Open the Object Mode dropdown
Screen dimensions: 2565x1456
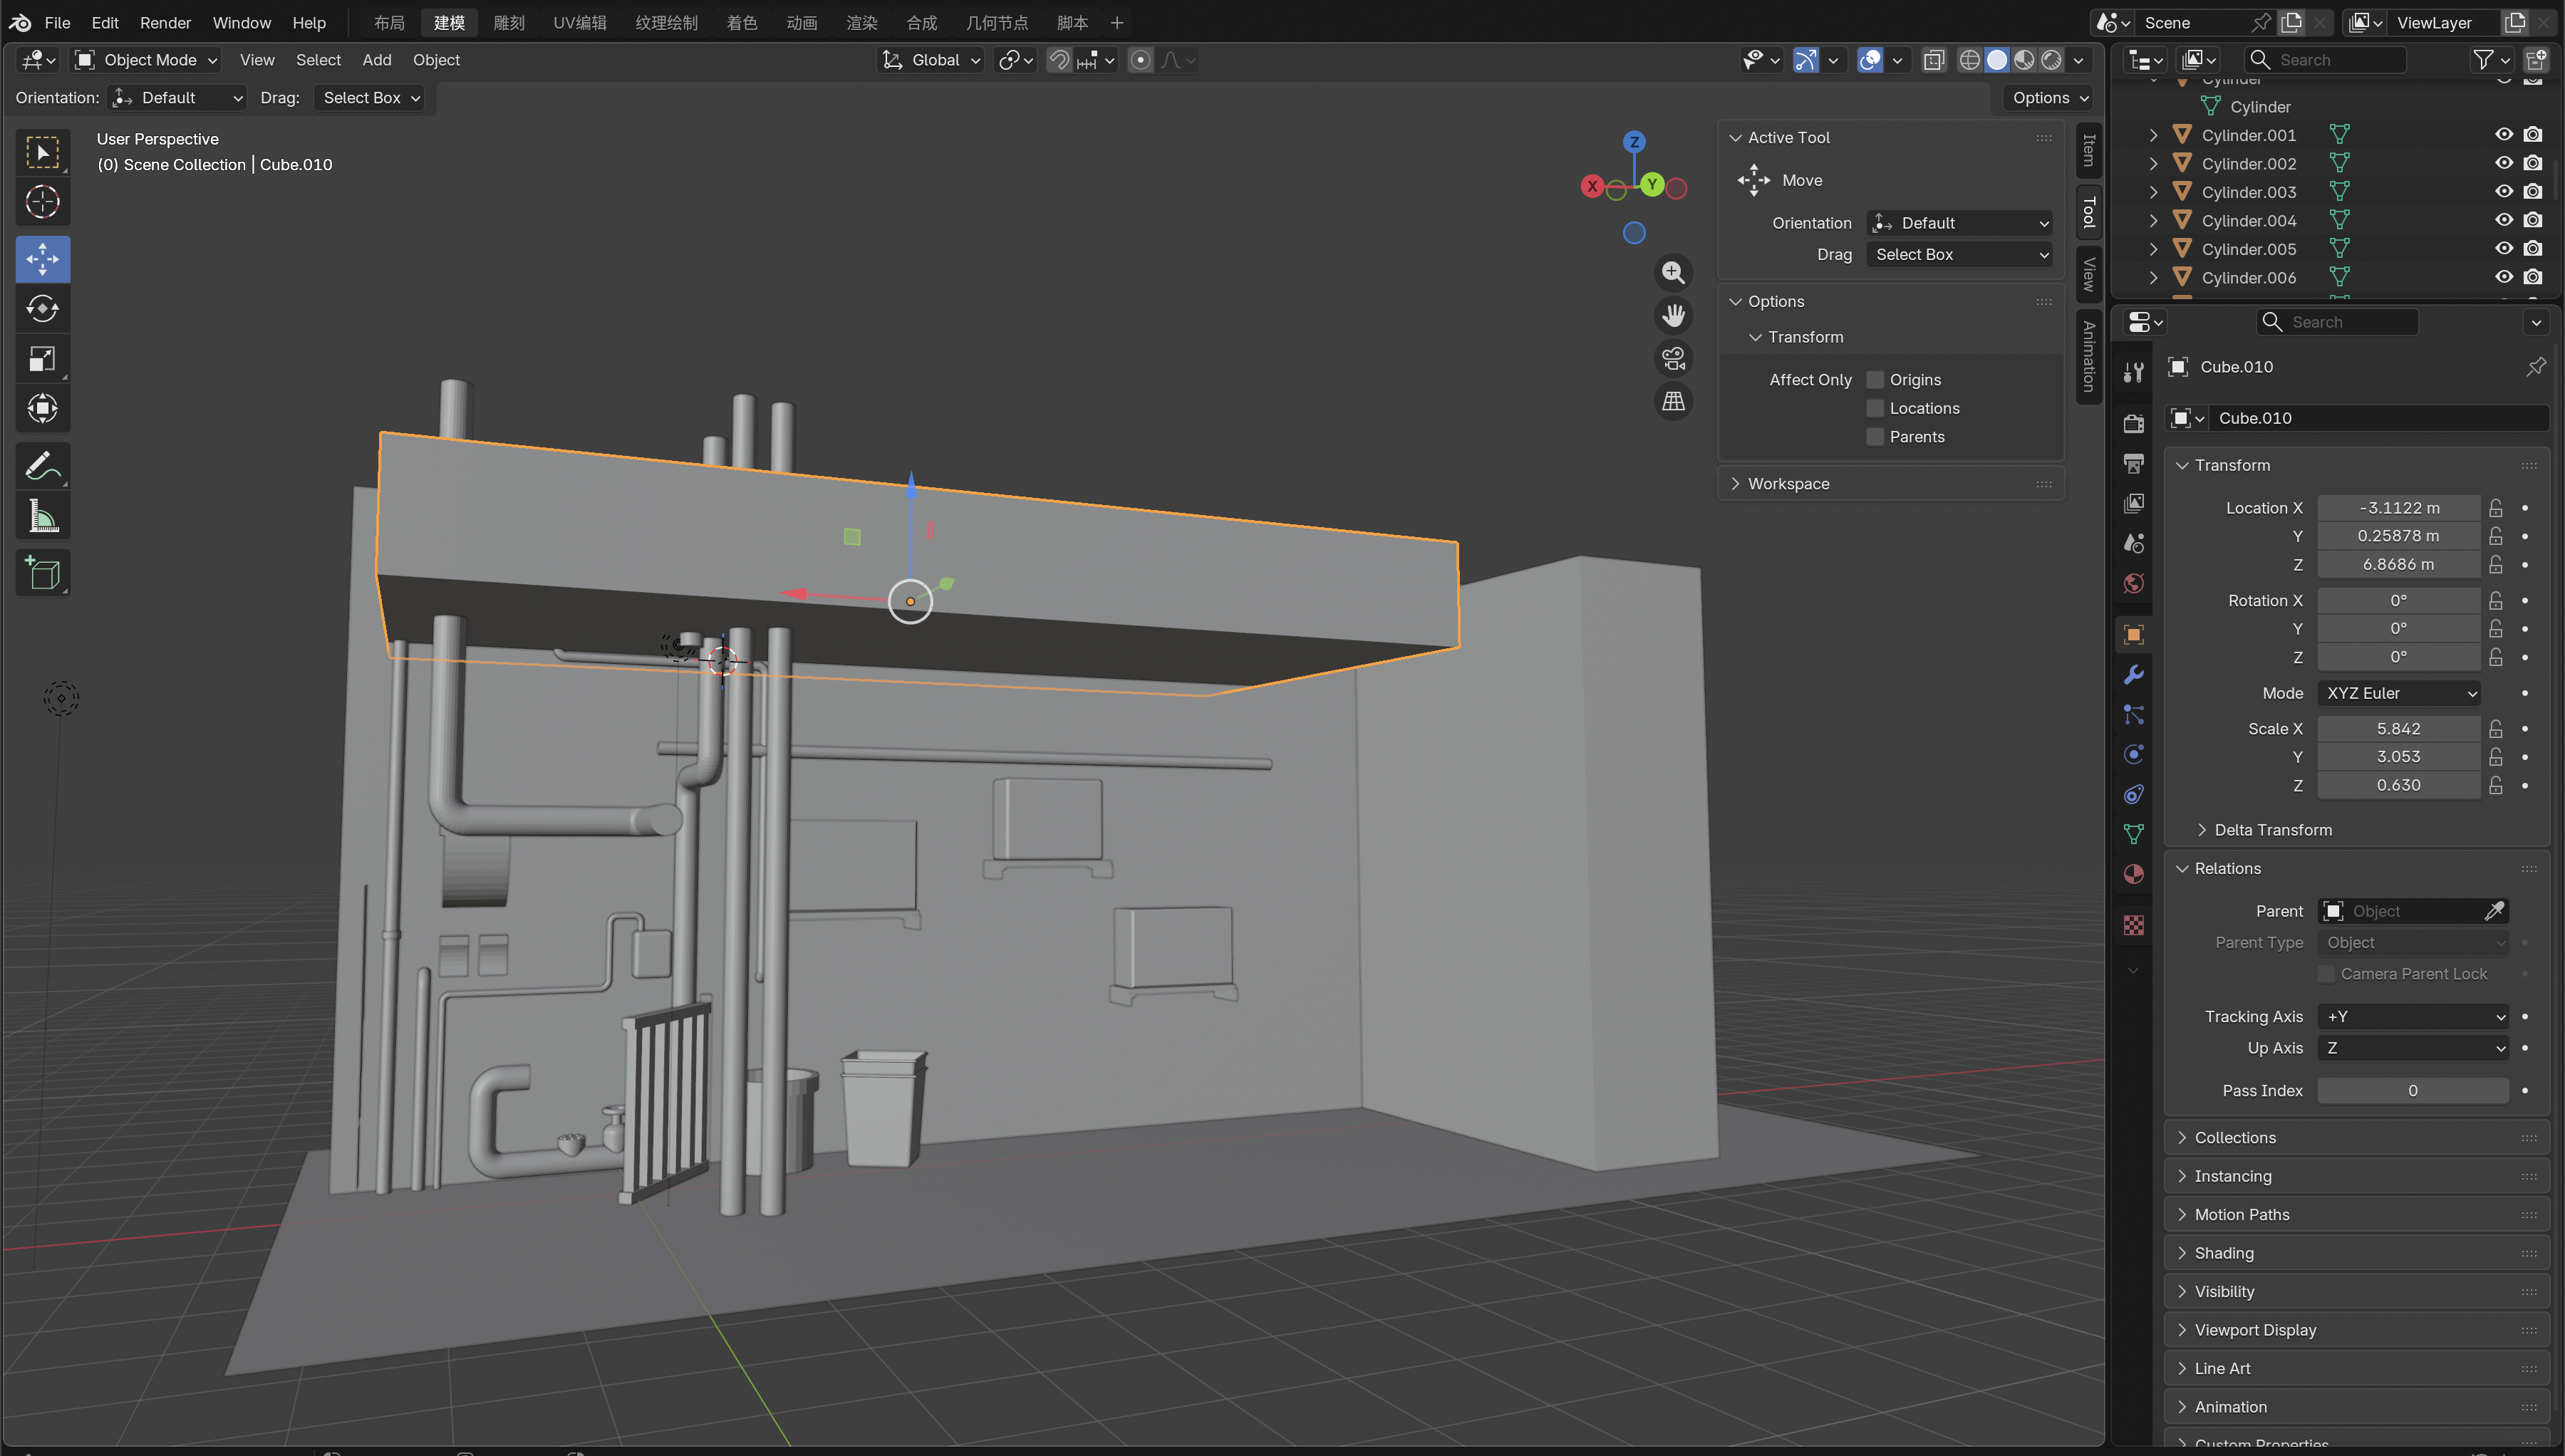pos(146,60)
